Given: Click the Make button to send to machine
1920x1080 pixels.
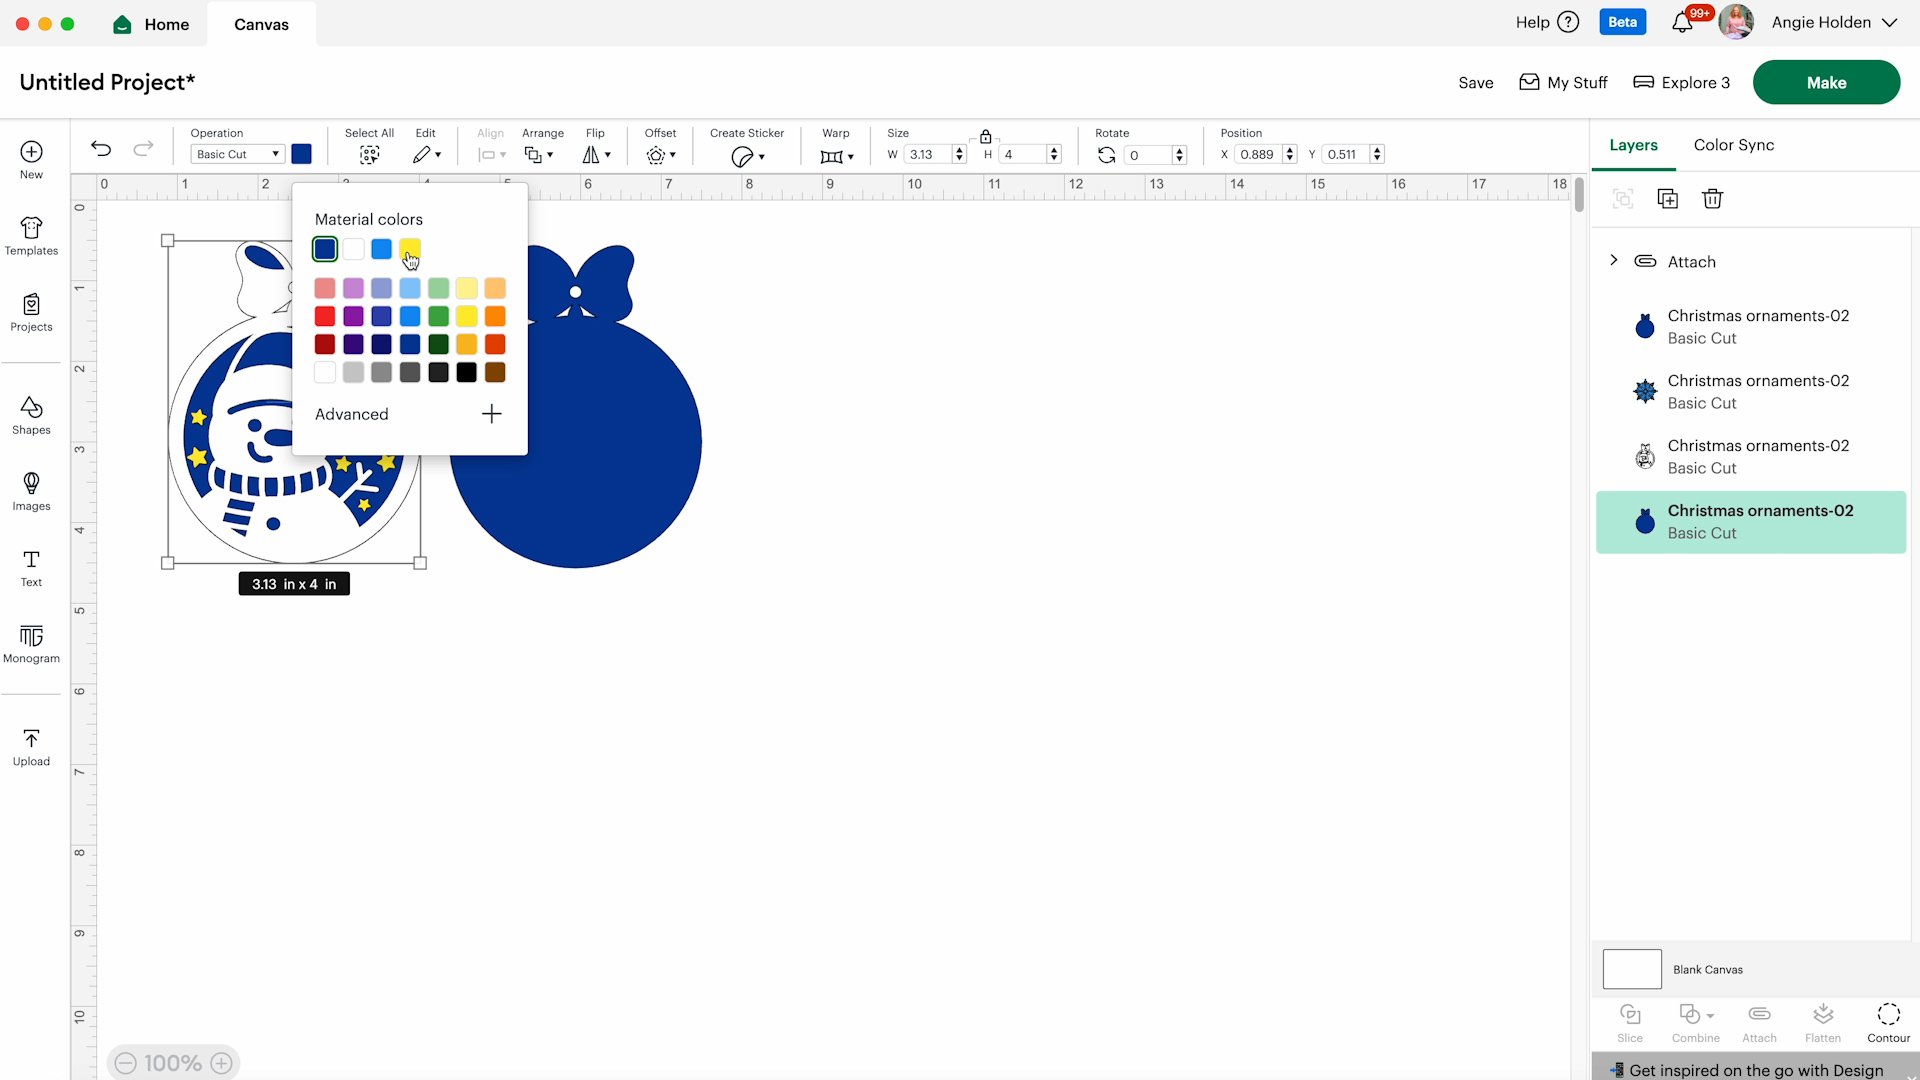Looking at the screenshot, I should [1826, 82].
